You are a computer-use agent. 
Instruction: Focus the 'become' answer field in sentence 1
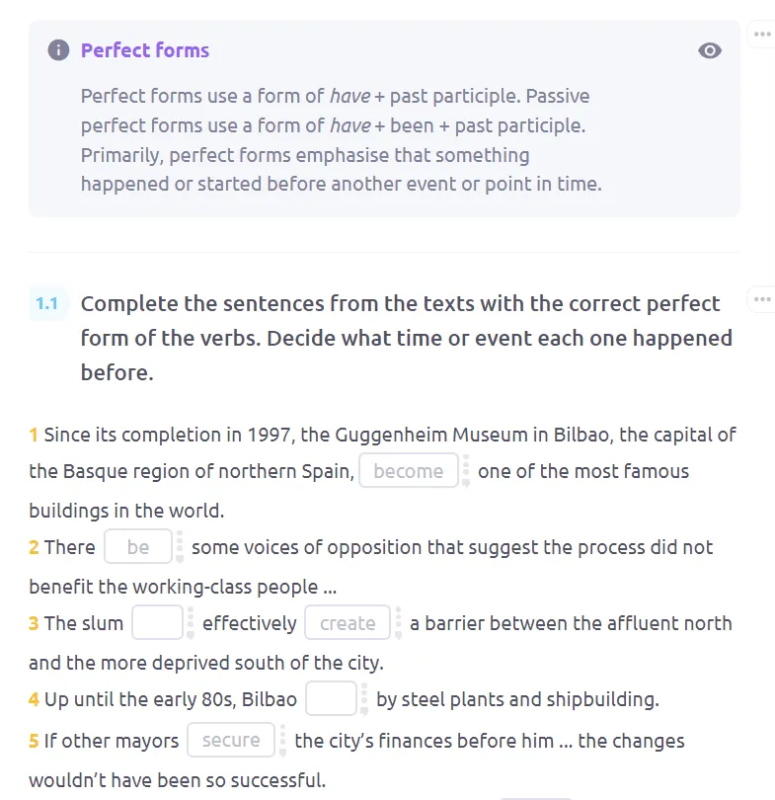coord(409,470)
